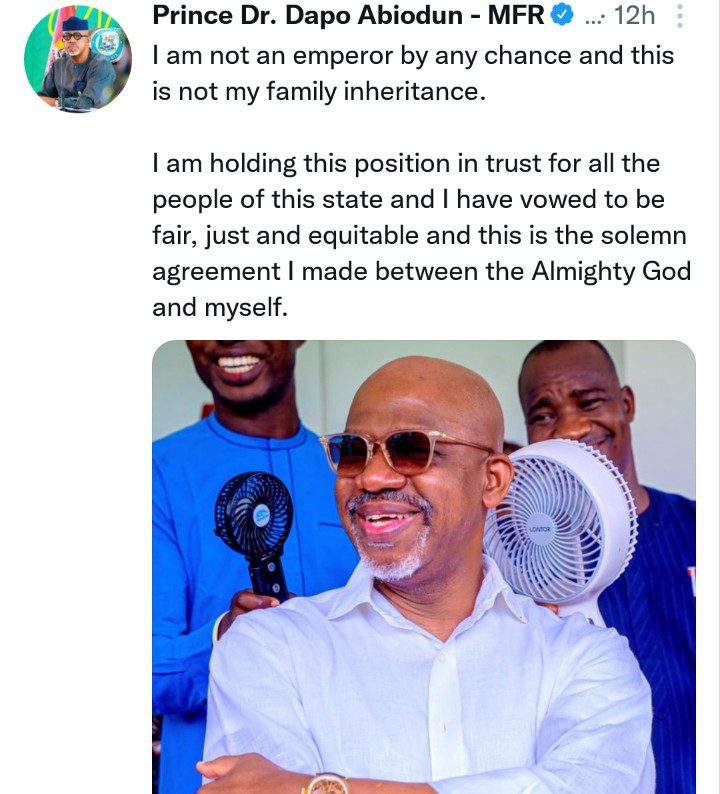The height and width of the screenshot is (794, 720).
Task: Click the closing line 'and myself.'
Action: [x=220, y=307]
